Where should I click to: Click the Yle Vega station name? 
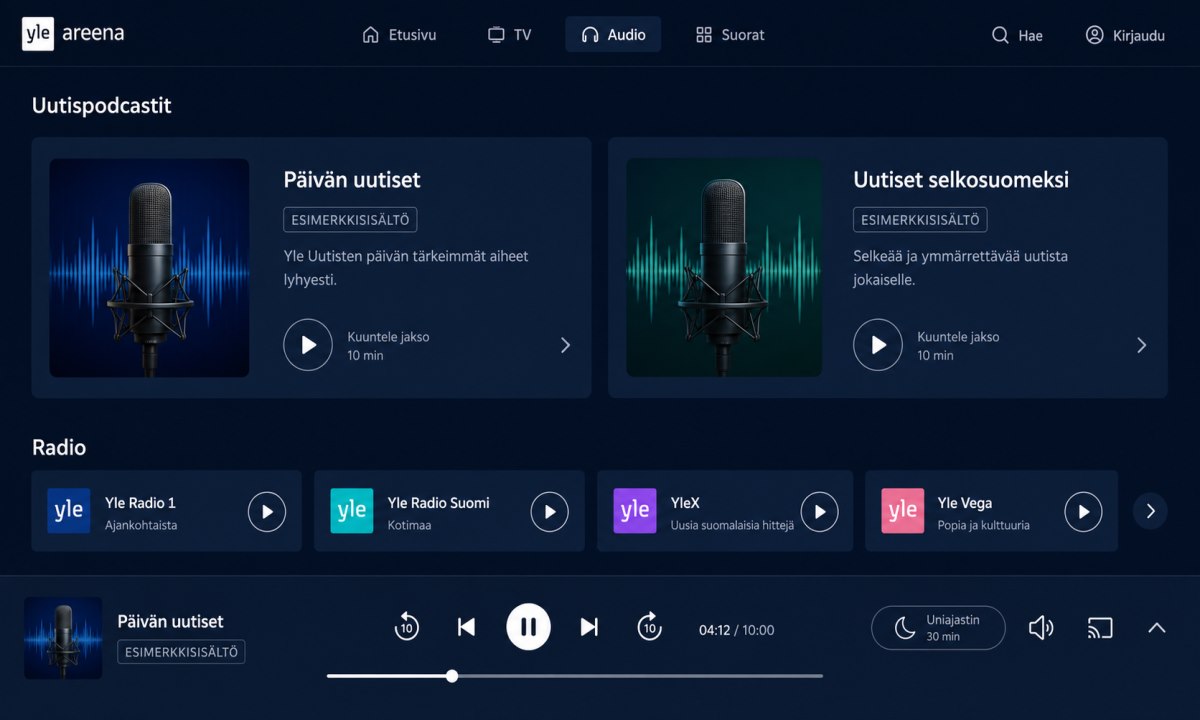pos(965,503)
